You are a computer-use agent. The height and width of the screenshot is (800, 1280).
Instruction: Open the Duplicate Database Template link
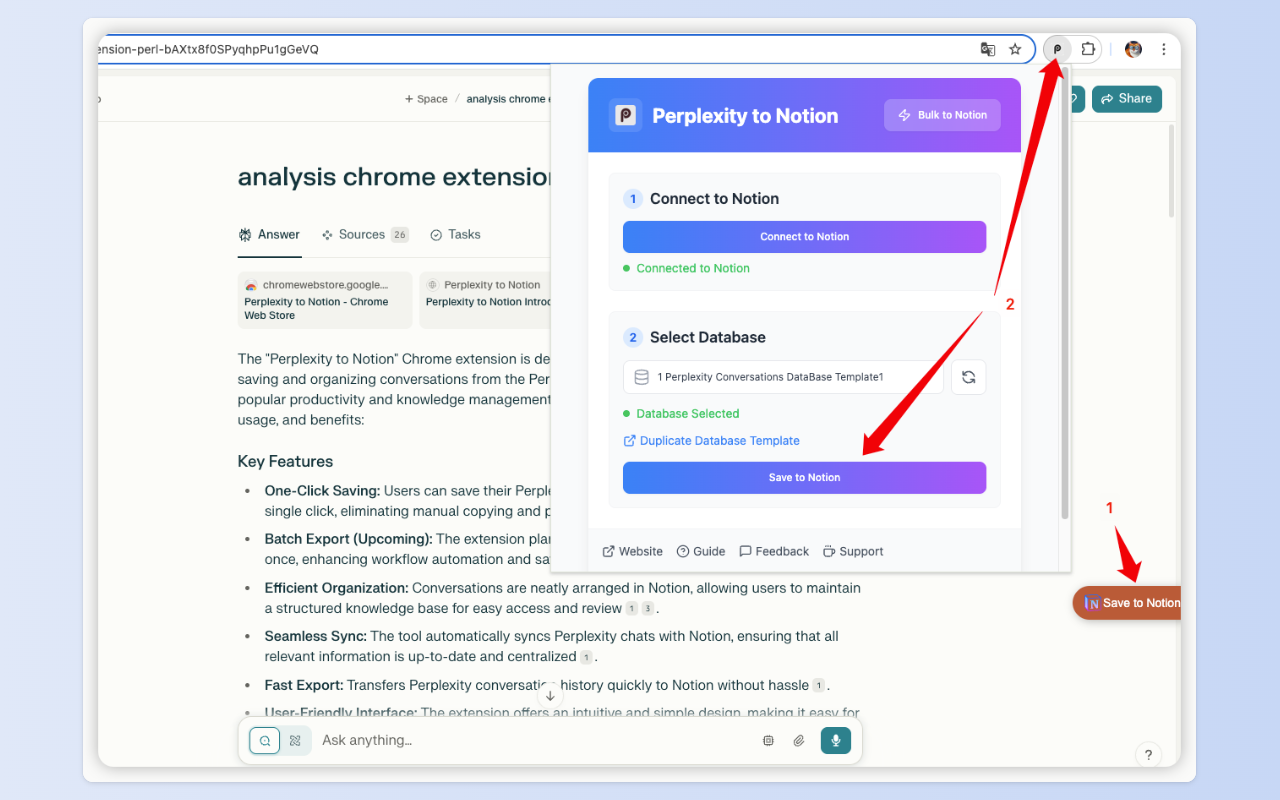point(719,441)
